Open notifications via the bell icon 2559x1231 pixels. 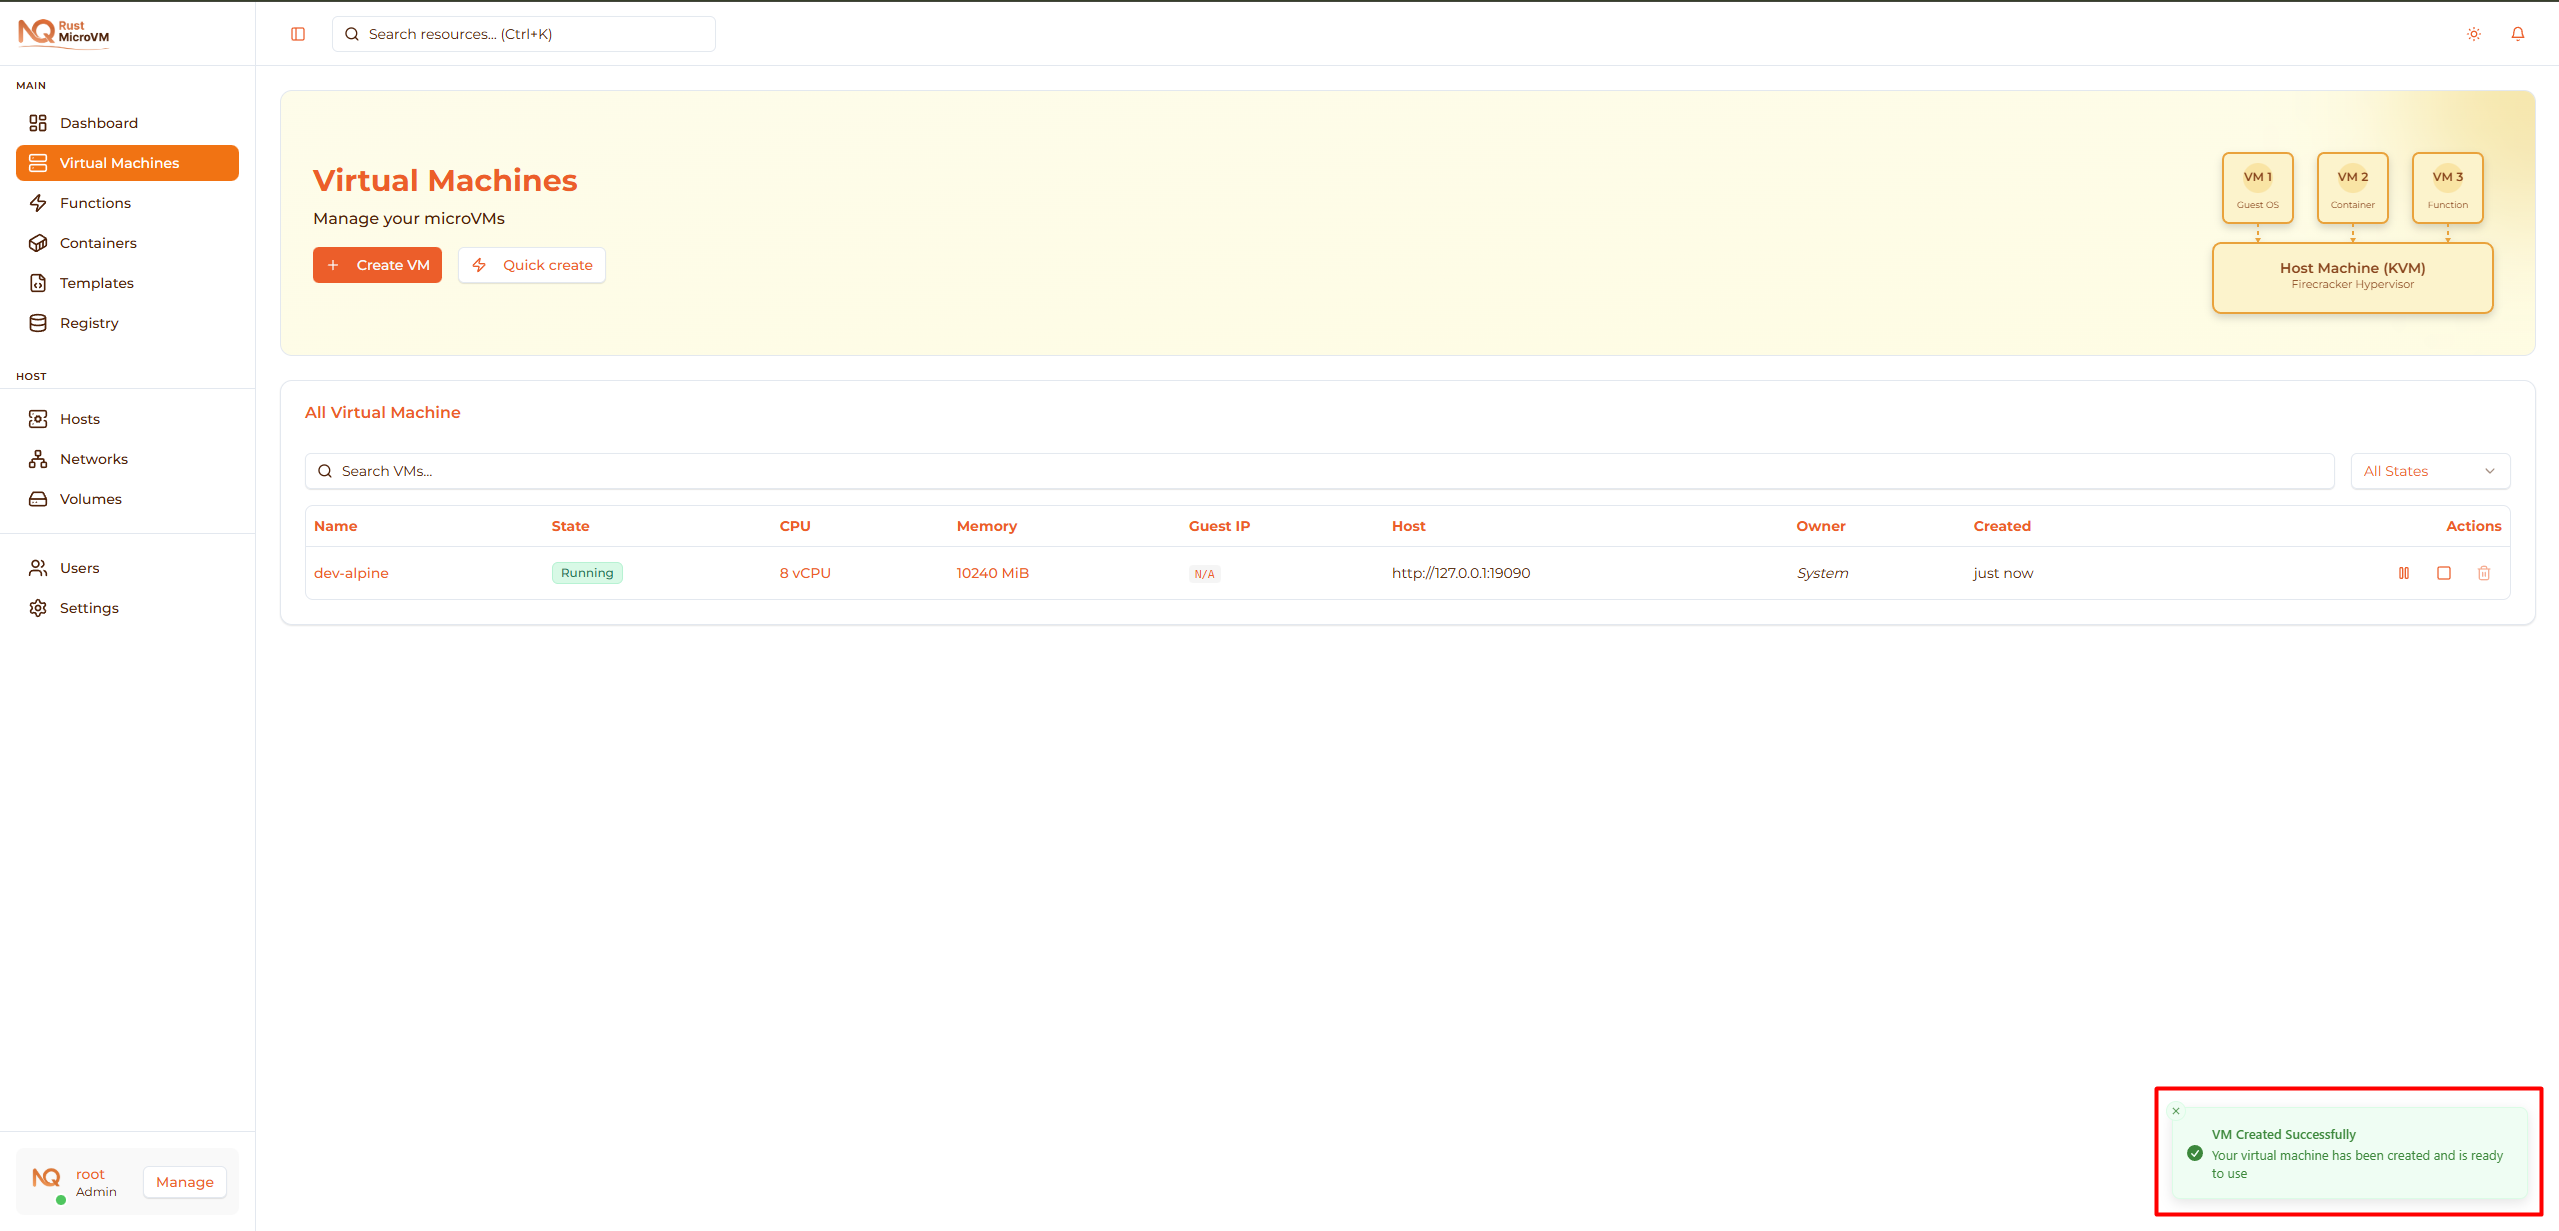(x=2517, y=33)
